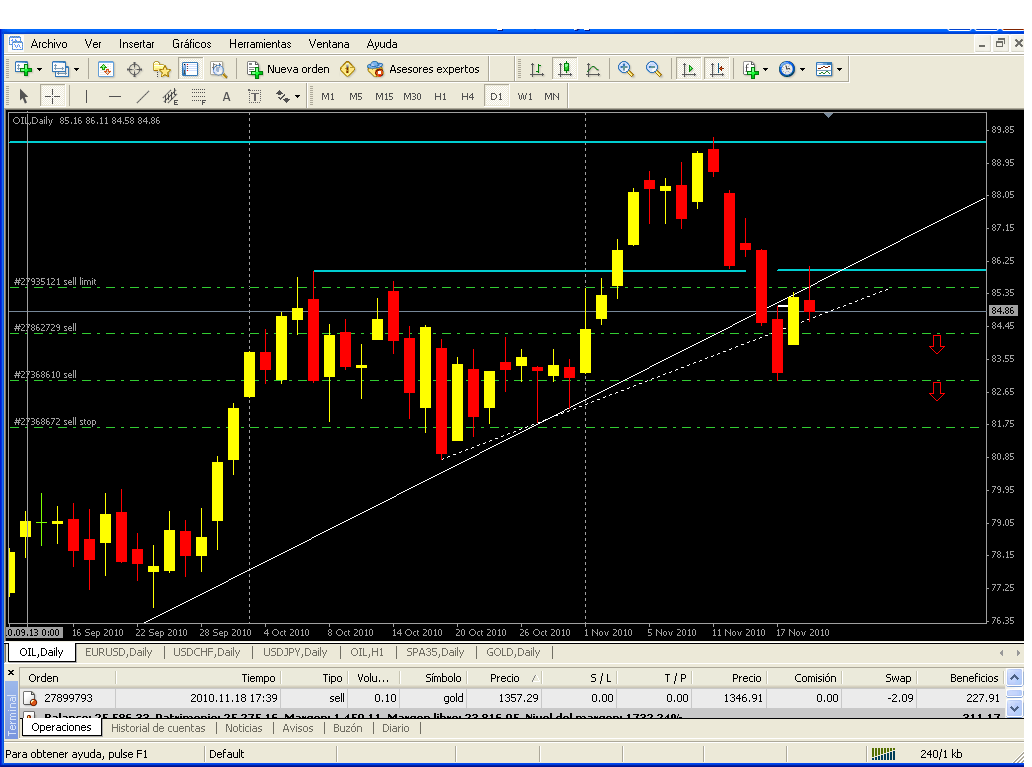
Task: Open the Insertar menu
Action: click(x=136, y=44)
